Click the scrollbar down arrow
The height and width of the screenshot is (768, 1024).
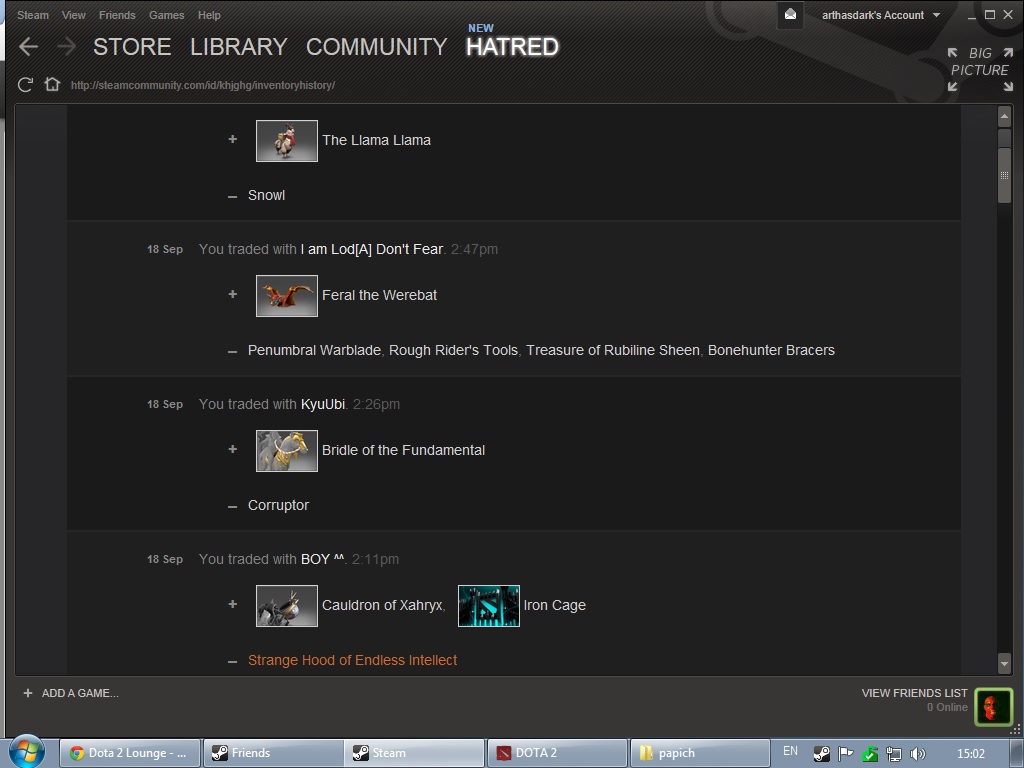point(1004,664)
